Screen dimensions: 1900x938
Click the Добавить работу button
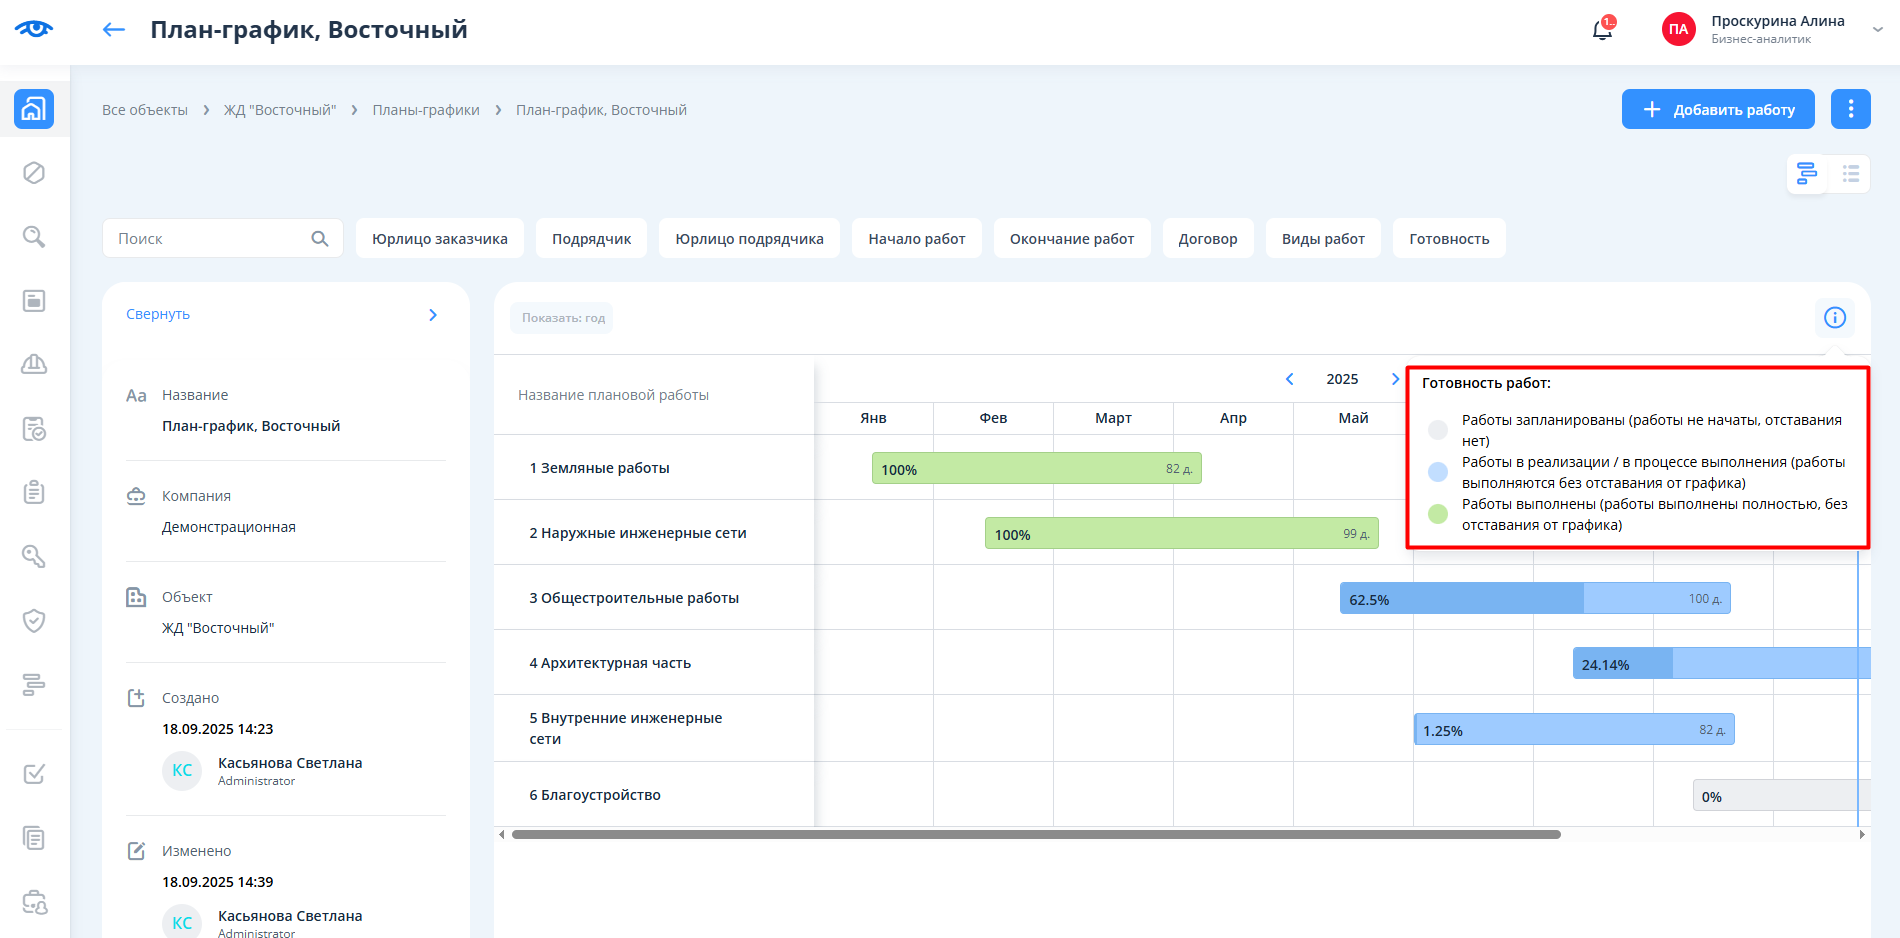click(1718, 109)
